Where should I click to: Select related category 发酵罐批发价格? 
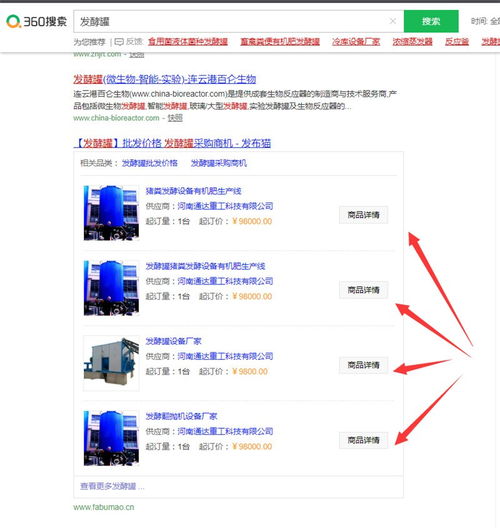[149, 163]
